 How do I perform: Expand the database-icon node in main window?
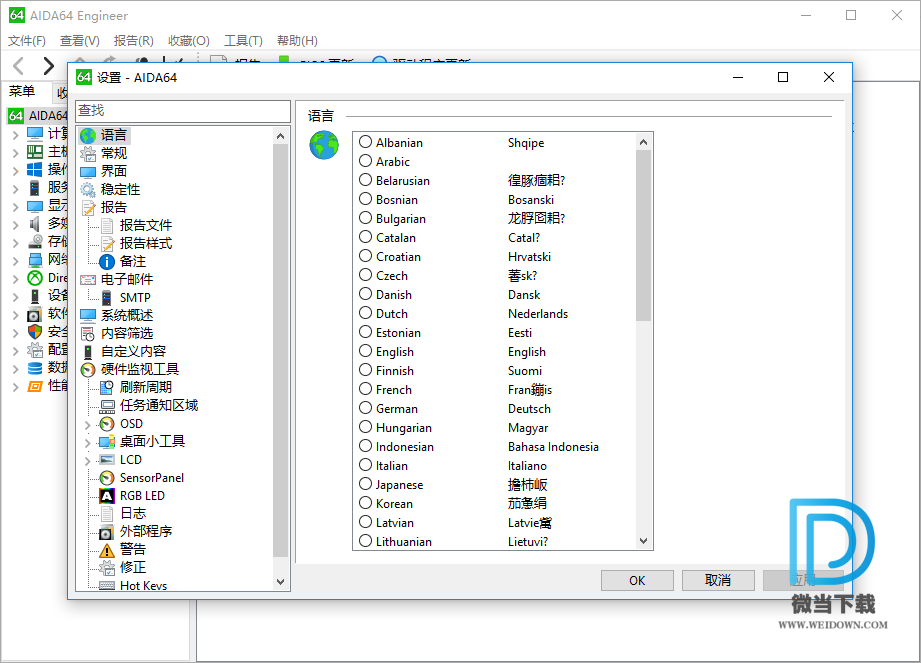16,369
